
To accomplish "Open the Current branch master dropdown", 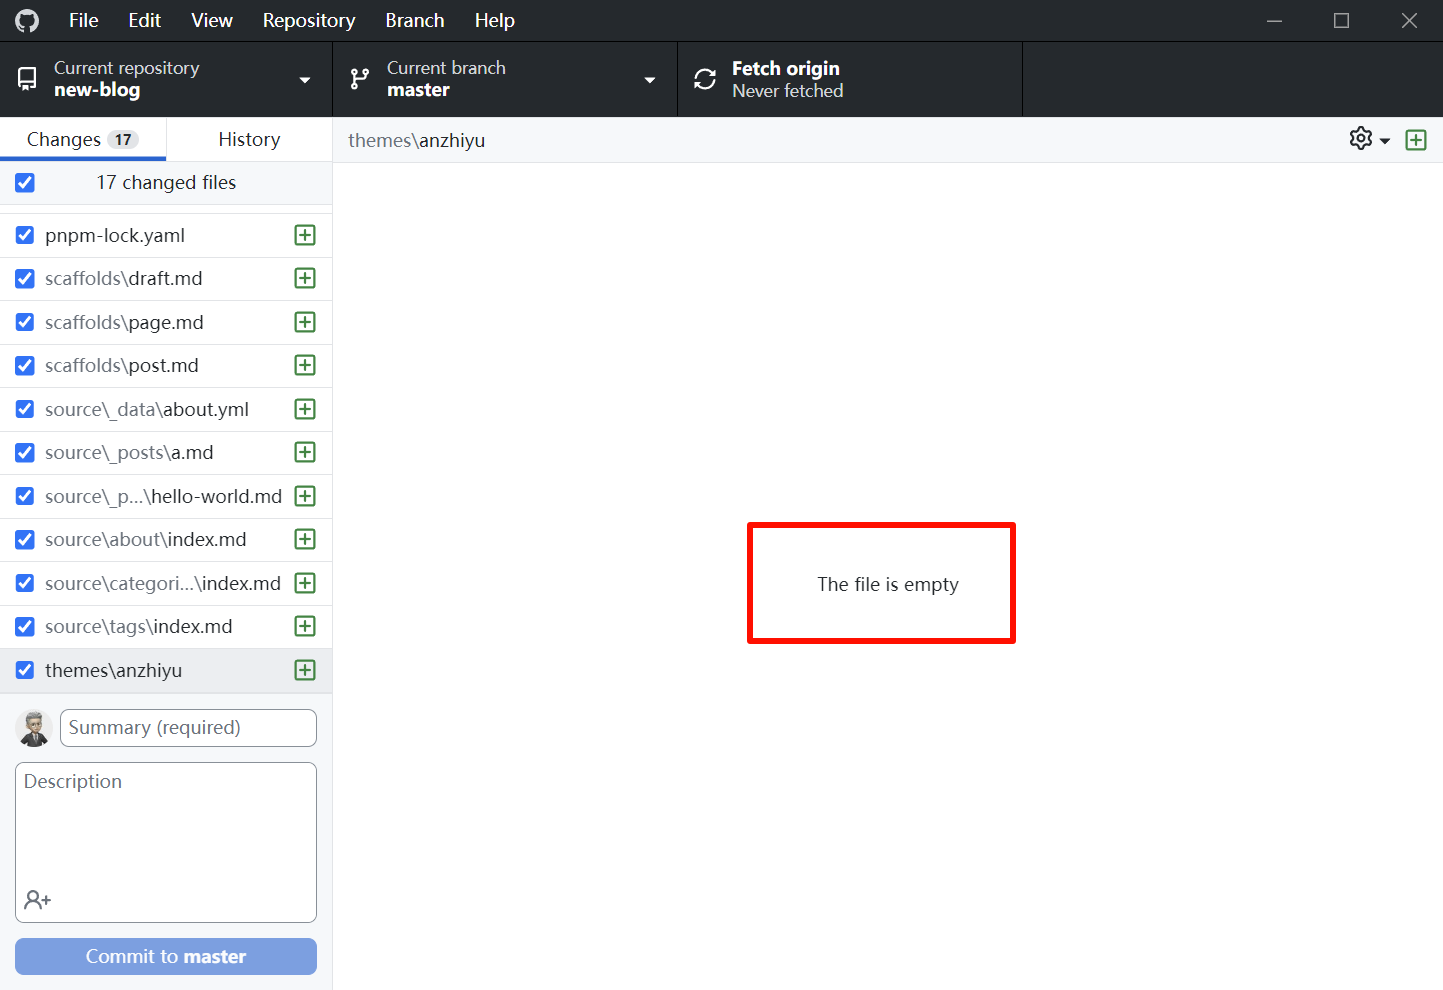I will (650, 78).
